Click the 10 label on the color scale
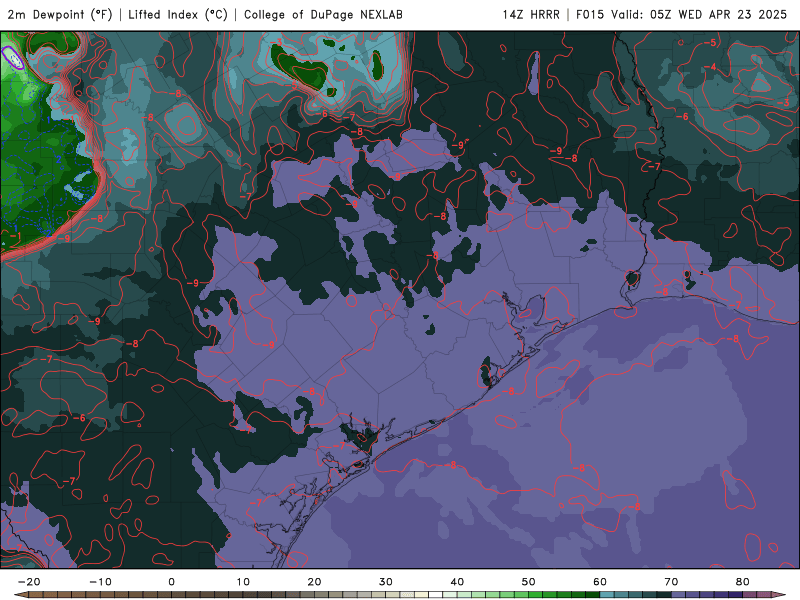This screenshot has width=800, height=600. [243, 582]
